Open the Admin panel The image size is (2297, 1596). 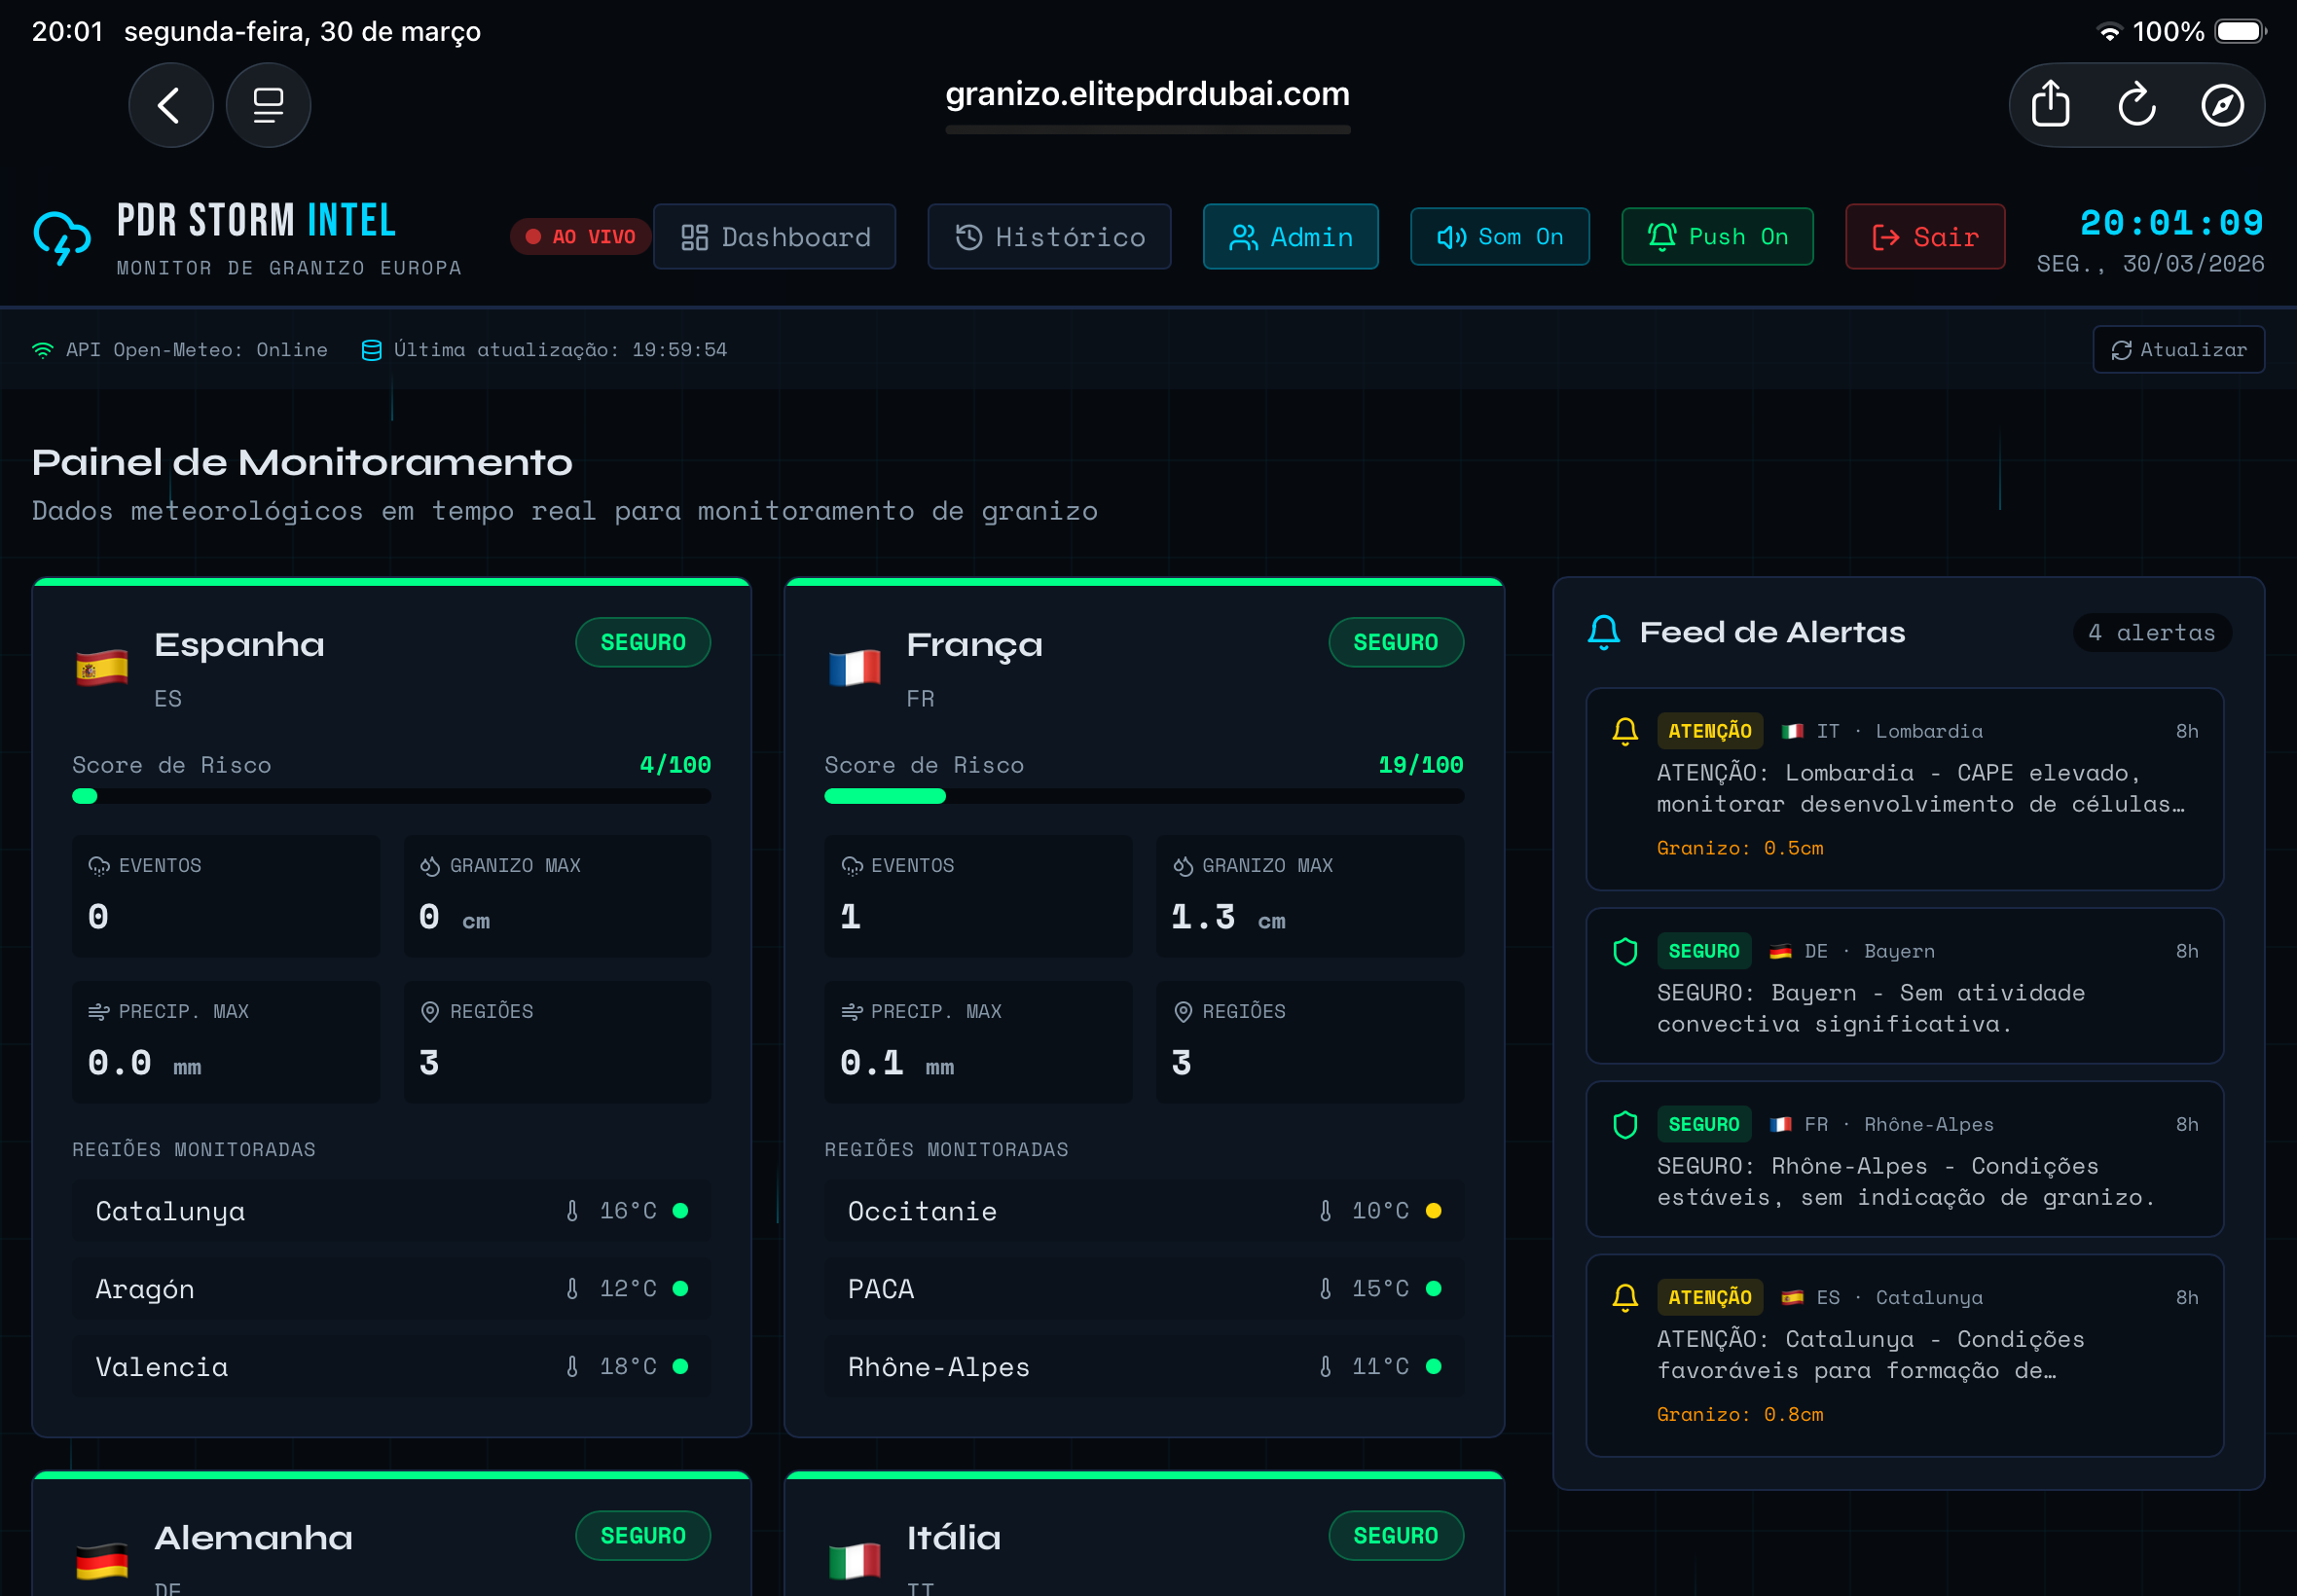1290,236
